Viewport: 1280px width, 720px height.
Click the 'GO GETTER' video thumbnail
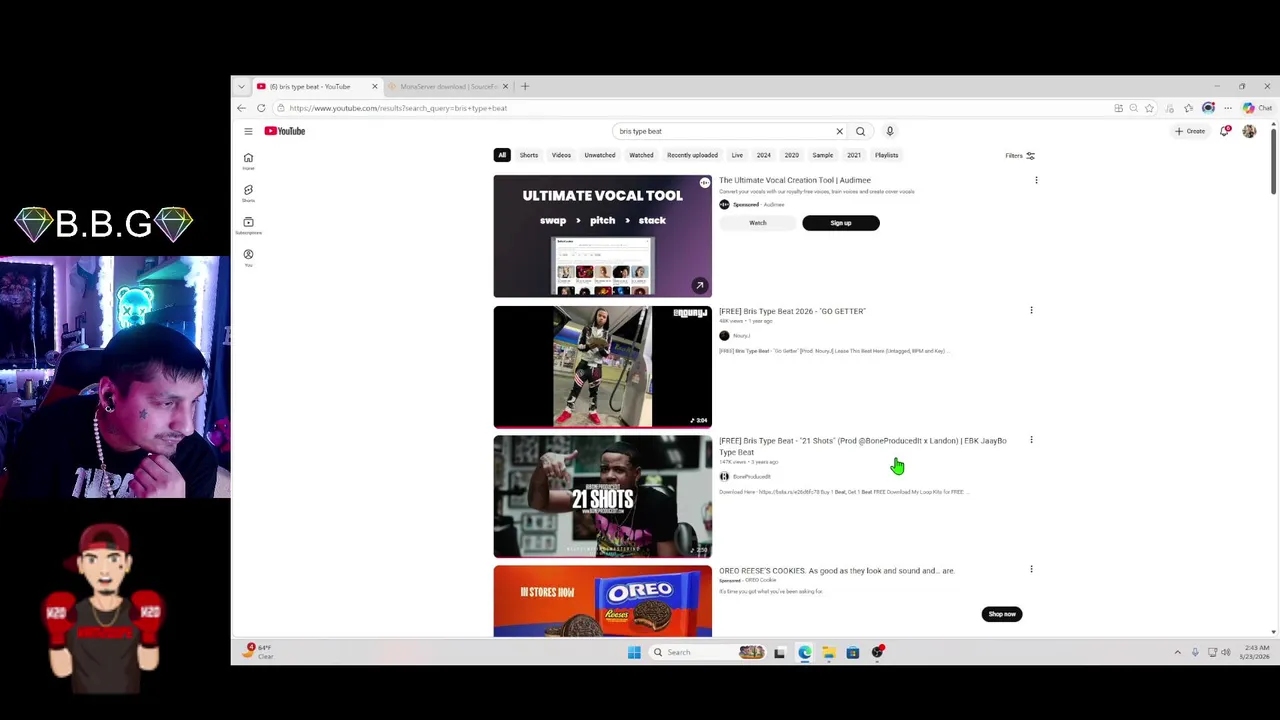603,367
